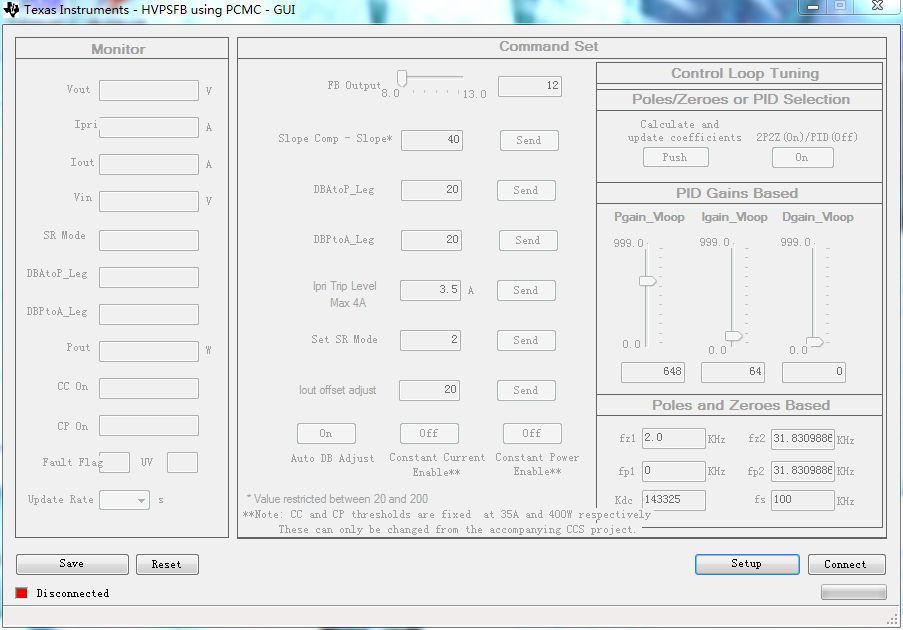903x630 pixels.
Task: Click the FB Output slider handle
Action: pyautogui.click(x=402, y=78)
